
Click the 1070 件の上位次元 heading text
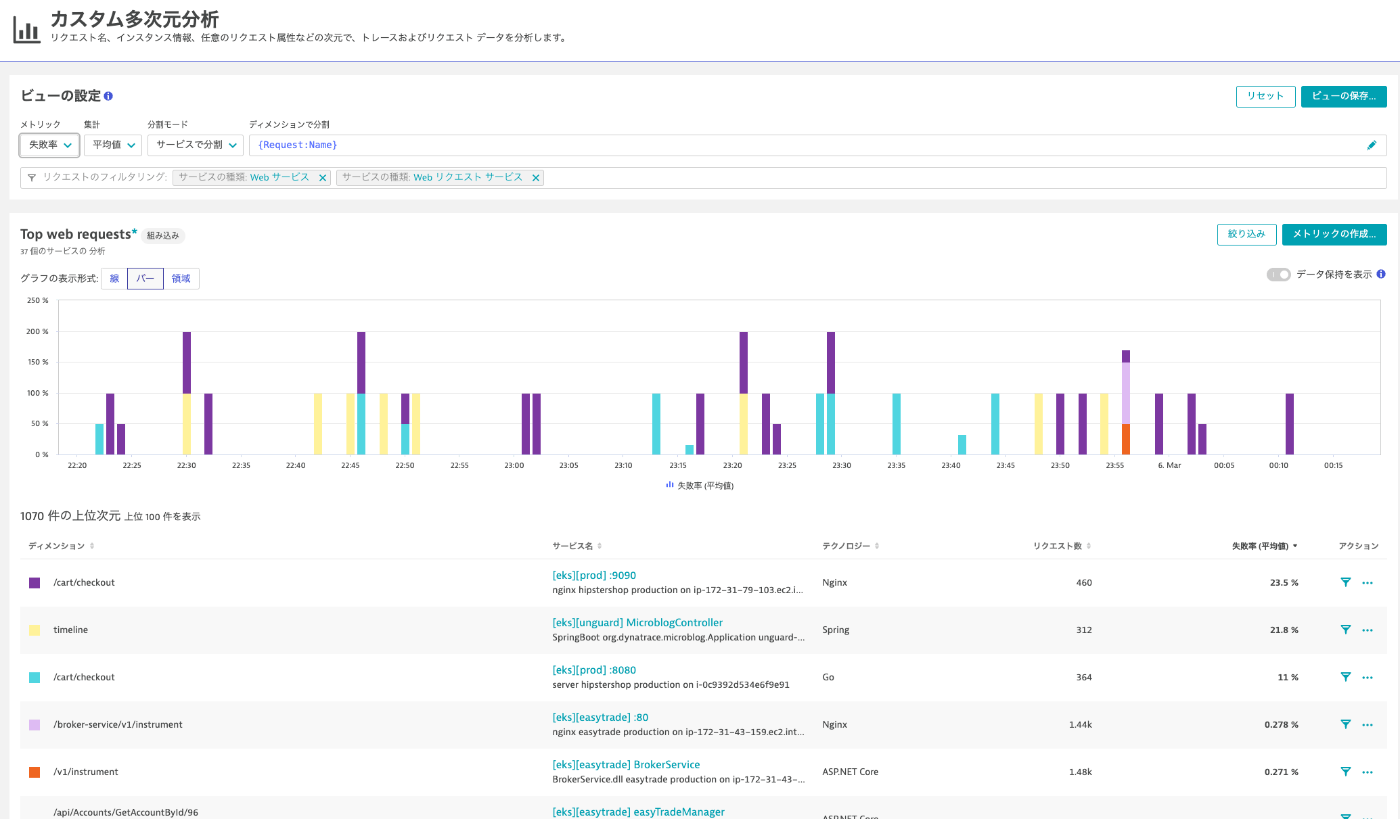click(x=69, y=516)
